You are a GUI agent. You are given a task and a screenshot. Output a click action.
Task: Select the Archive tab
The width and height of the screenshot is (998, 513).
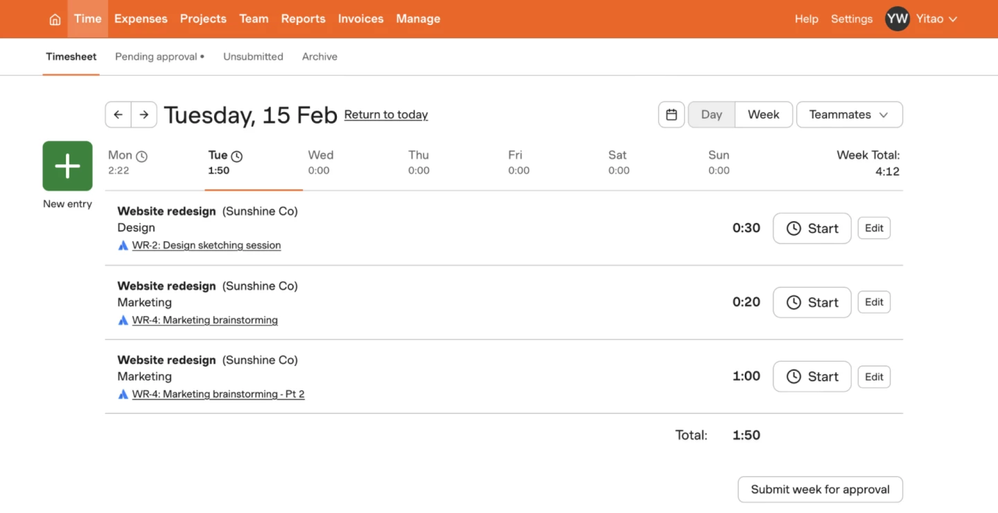[320, 57]
